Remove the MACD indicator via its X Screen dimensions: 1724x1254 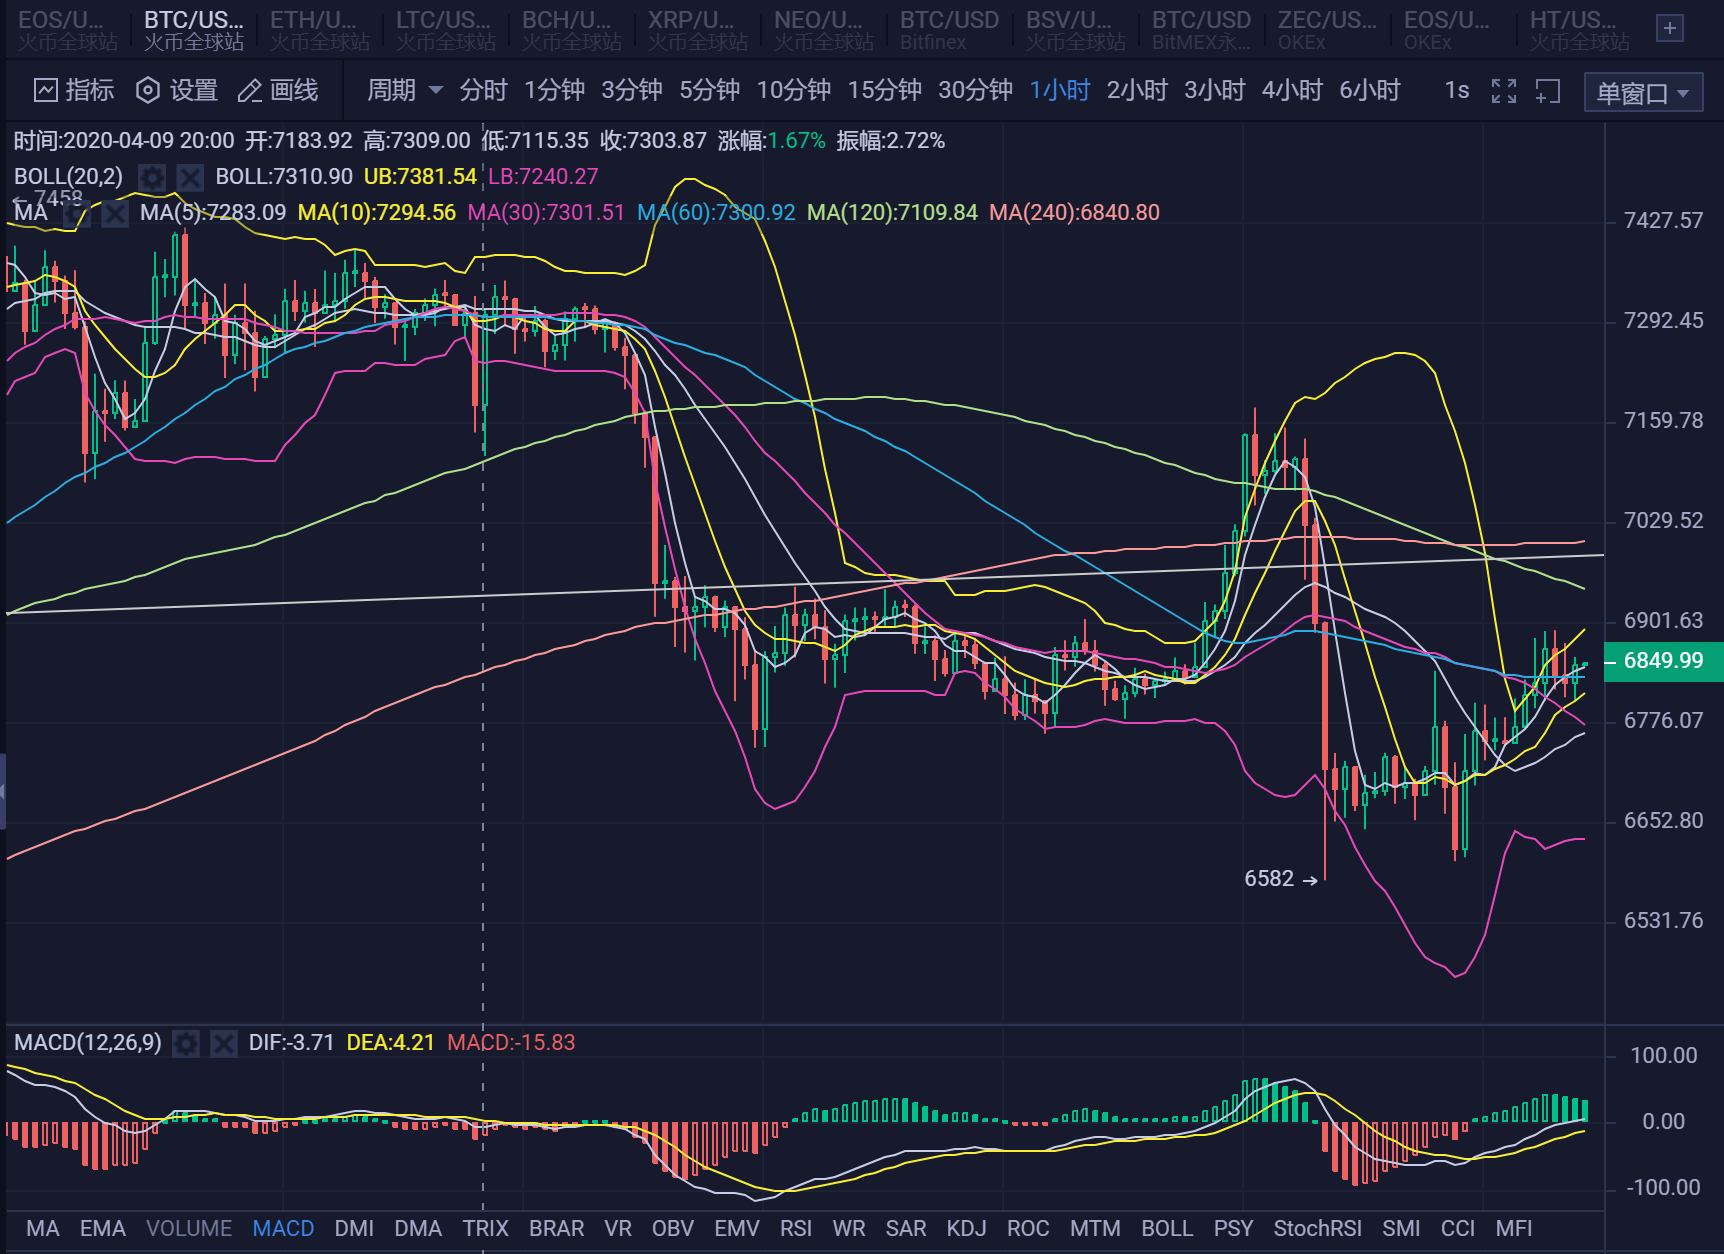(x=222, y=1043)
